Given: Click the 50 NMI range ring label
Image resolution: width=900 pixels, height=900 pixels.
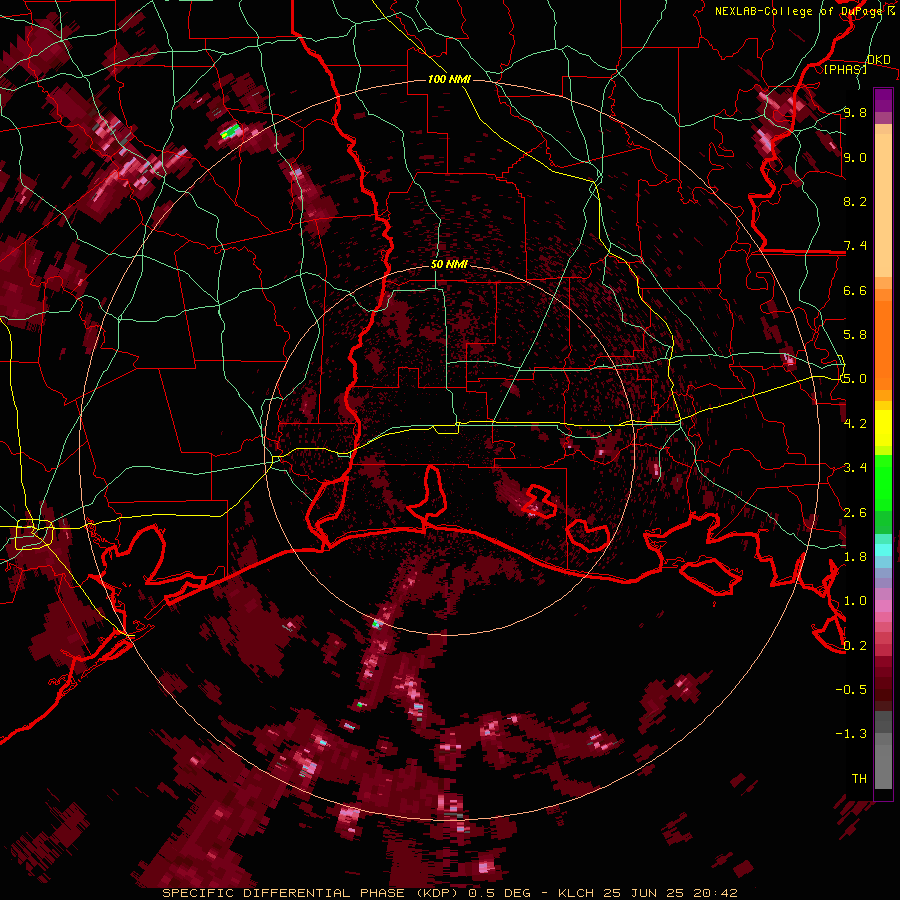Looking at the screenshot, I should coord(449,265).
